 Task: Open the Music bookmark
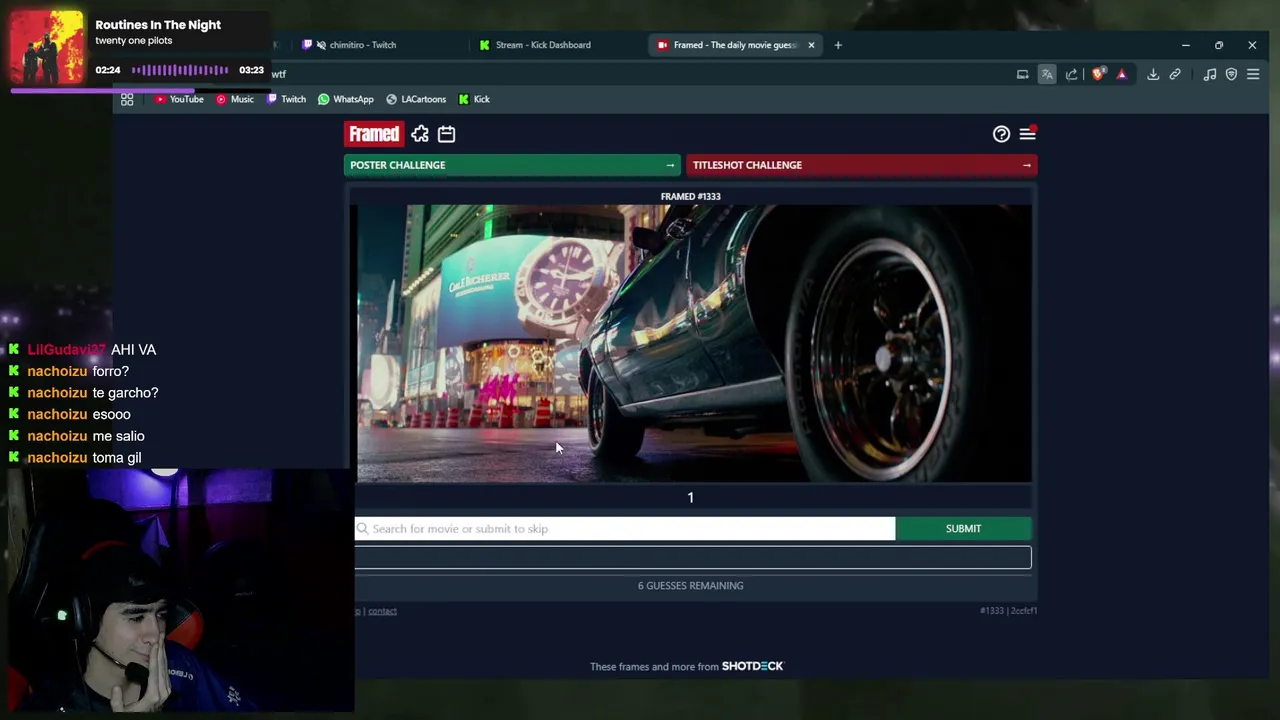pyautogui.click(x=235, y=99)
